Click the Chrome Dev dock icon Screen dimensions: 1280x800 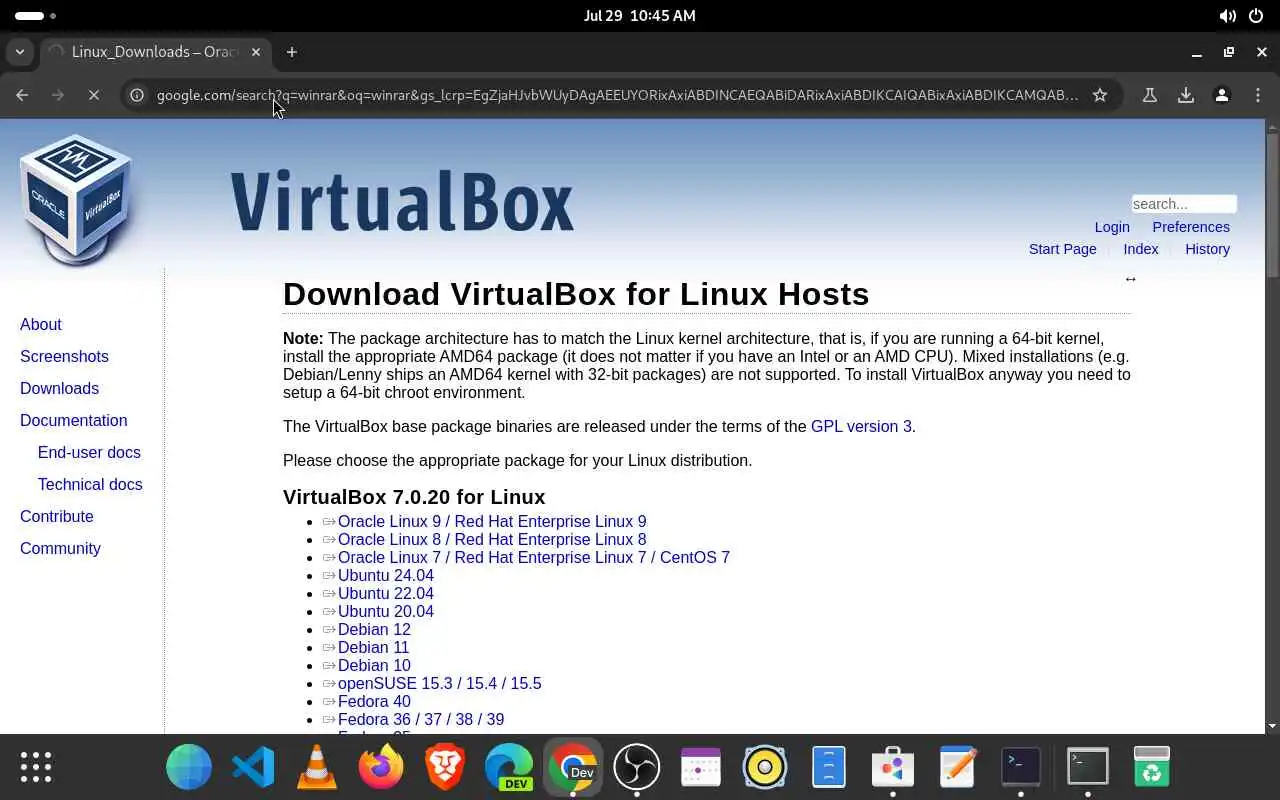click(x=573, y=768)
